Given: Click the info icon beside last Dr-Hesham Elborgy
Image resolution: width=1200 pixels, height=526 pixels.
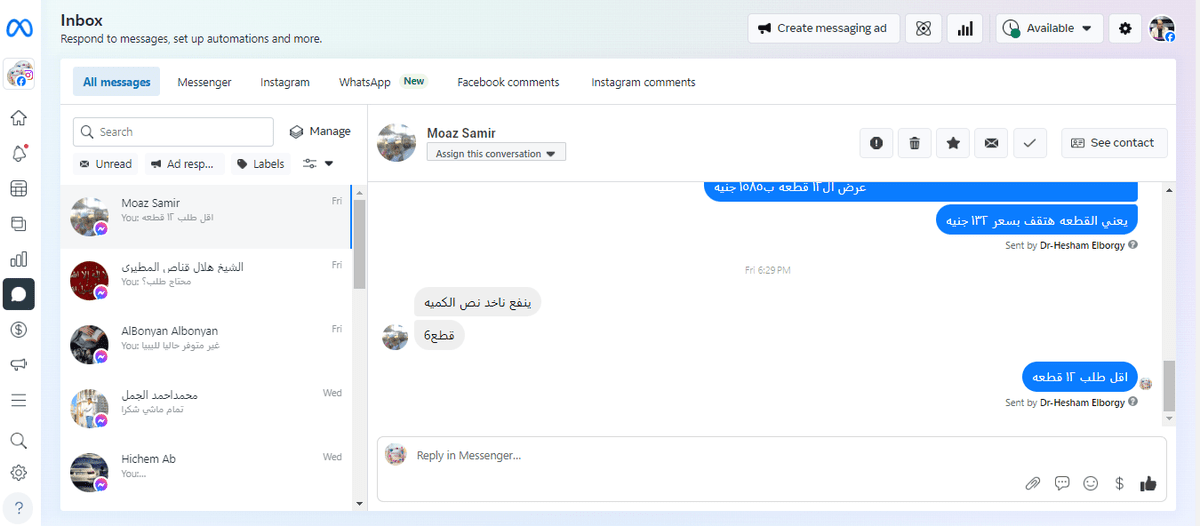Looking at the screenshot, I should [1133, 403].
